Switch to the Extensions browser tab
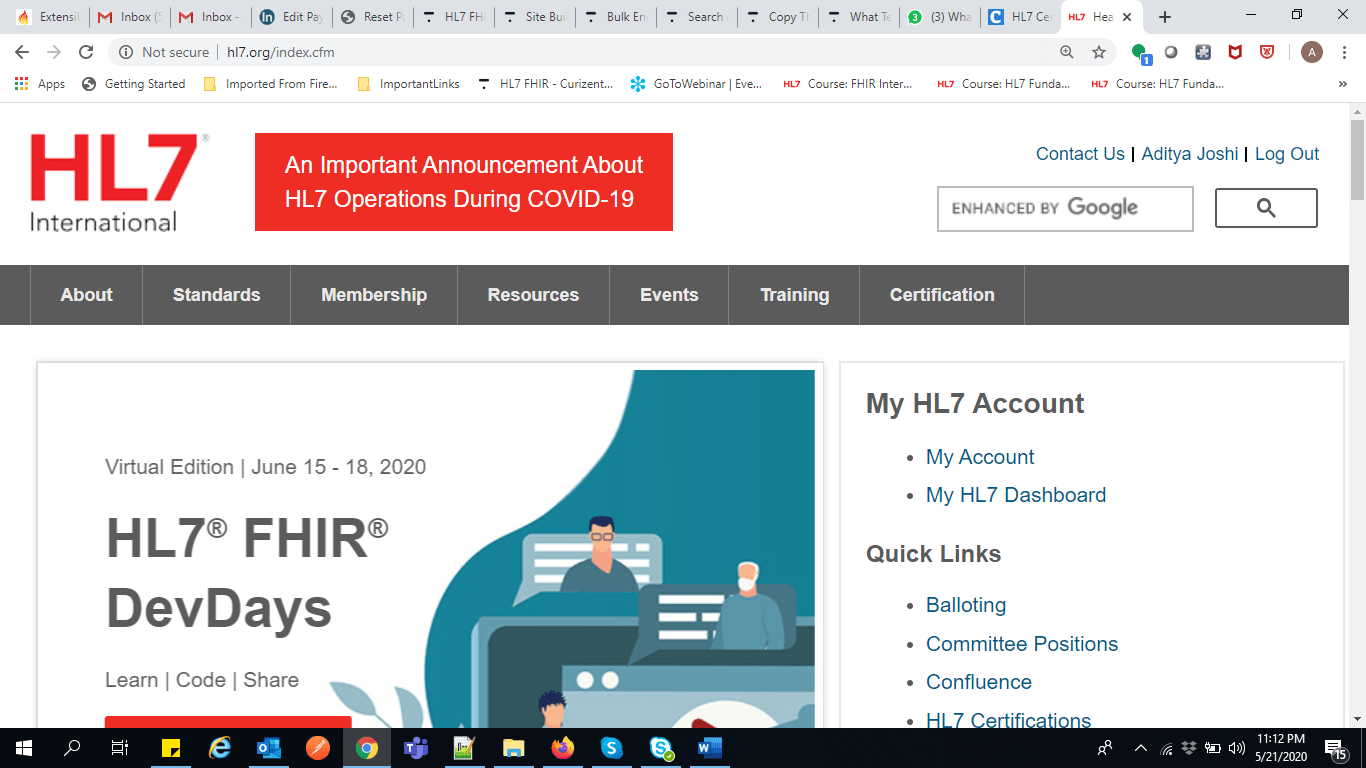 47,17
